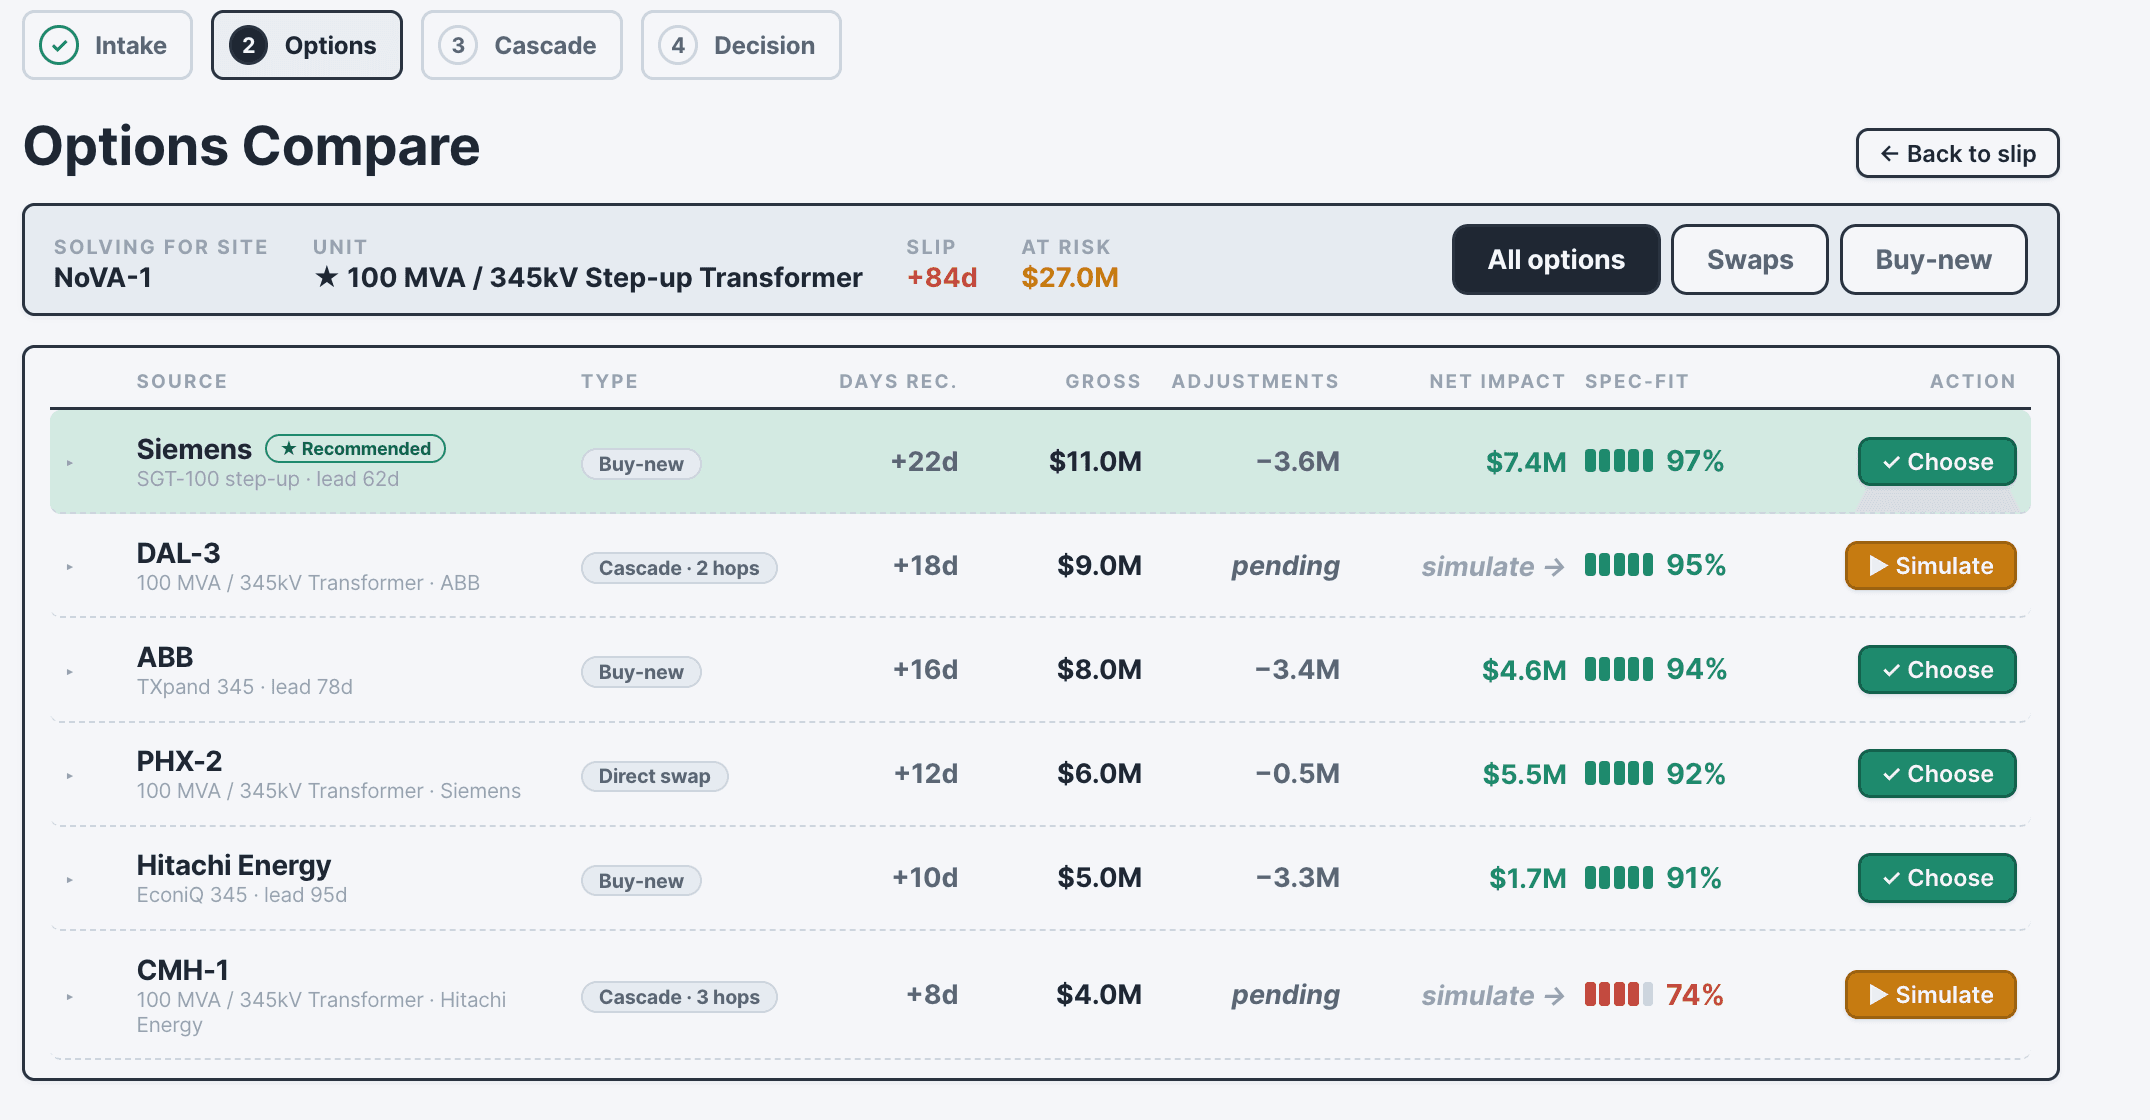Sort by the Adjustments column header

tap(1255, 381)
